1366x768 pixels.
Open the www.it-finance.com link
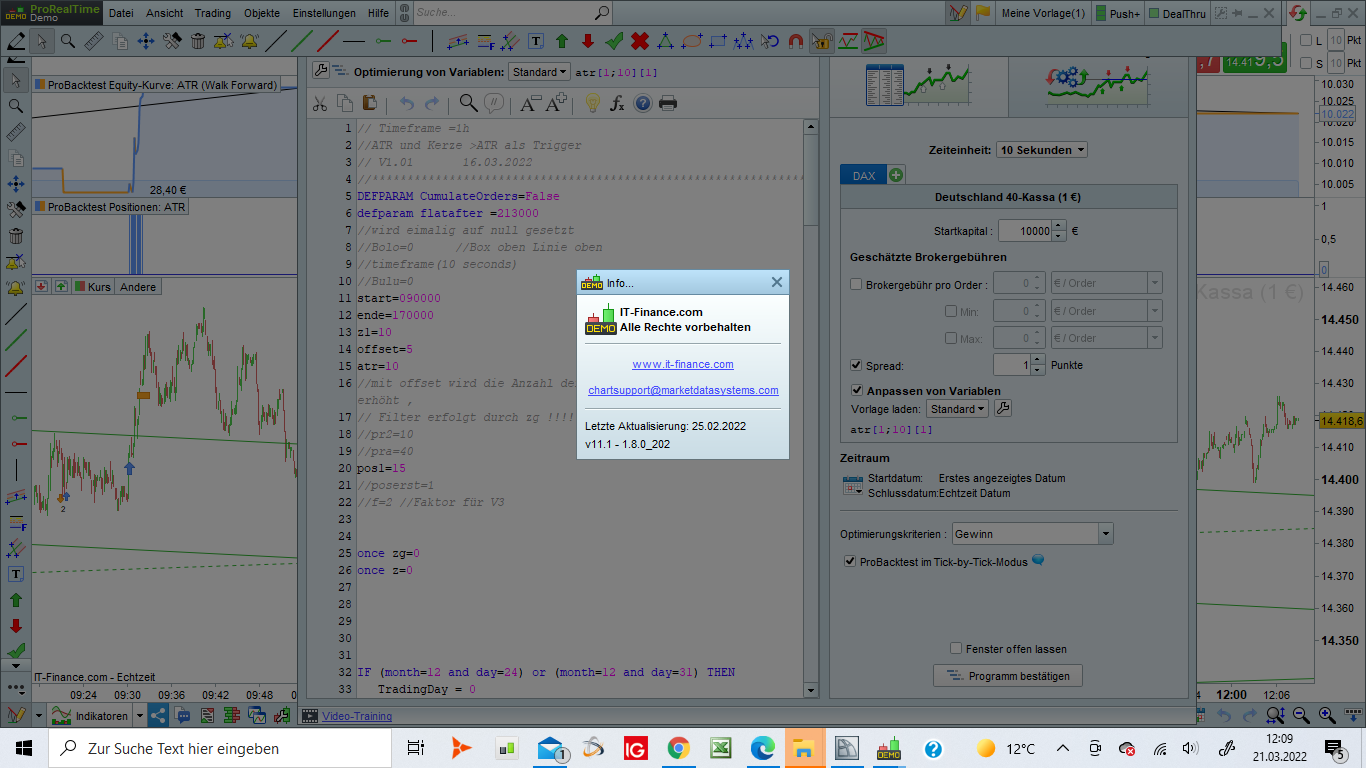point(683,364)
